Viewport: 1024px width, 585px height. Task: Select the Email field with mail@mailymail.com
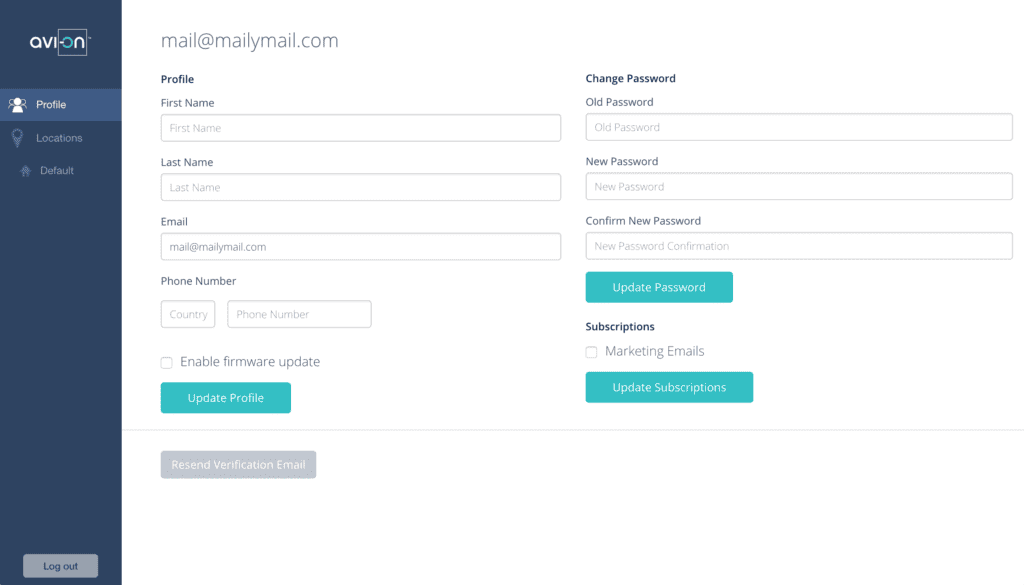360,247
